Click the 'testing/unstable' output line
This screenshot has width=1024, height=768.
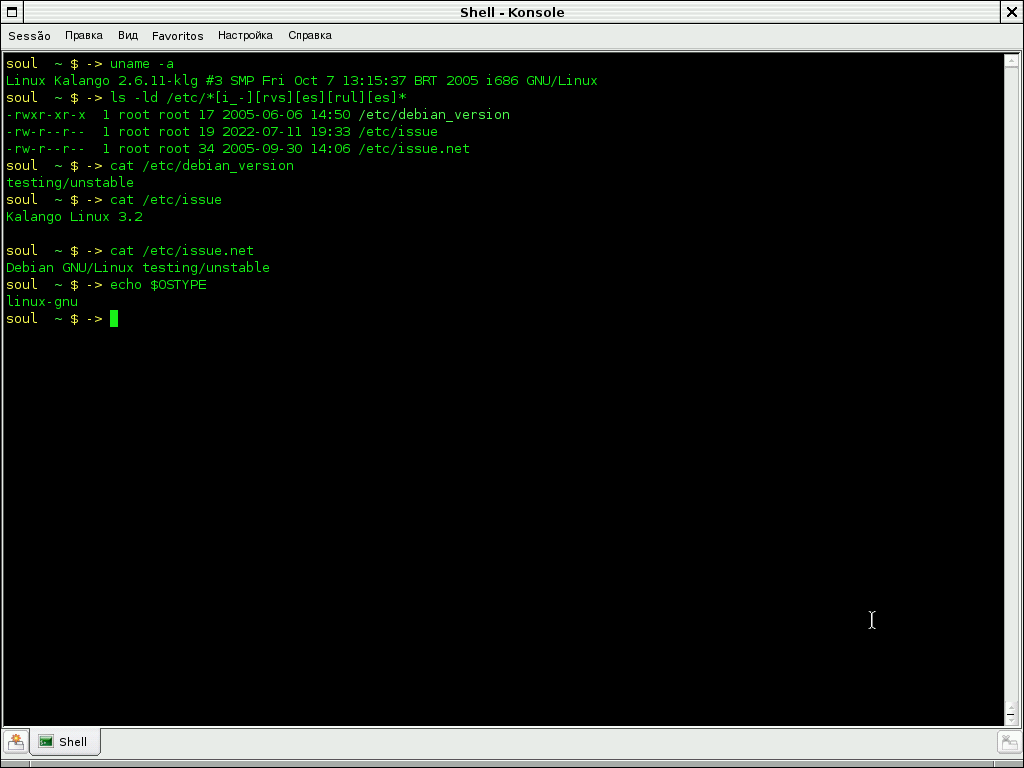tap(70, 182)
